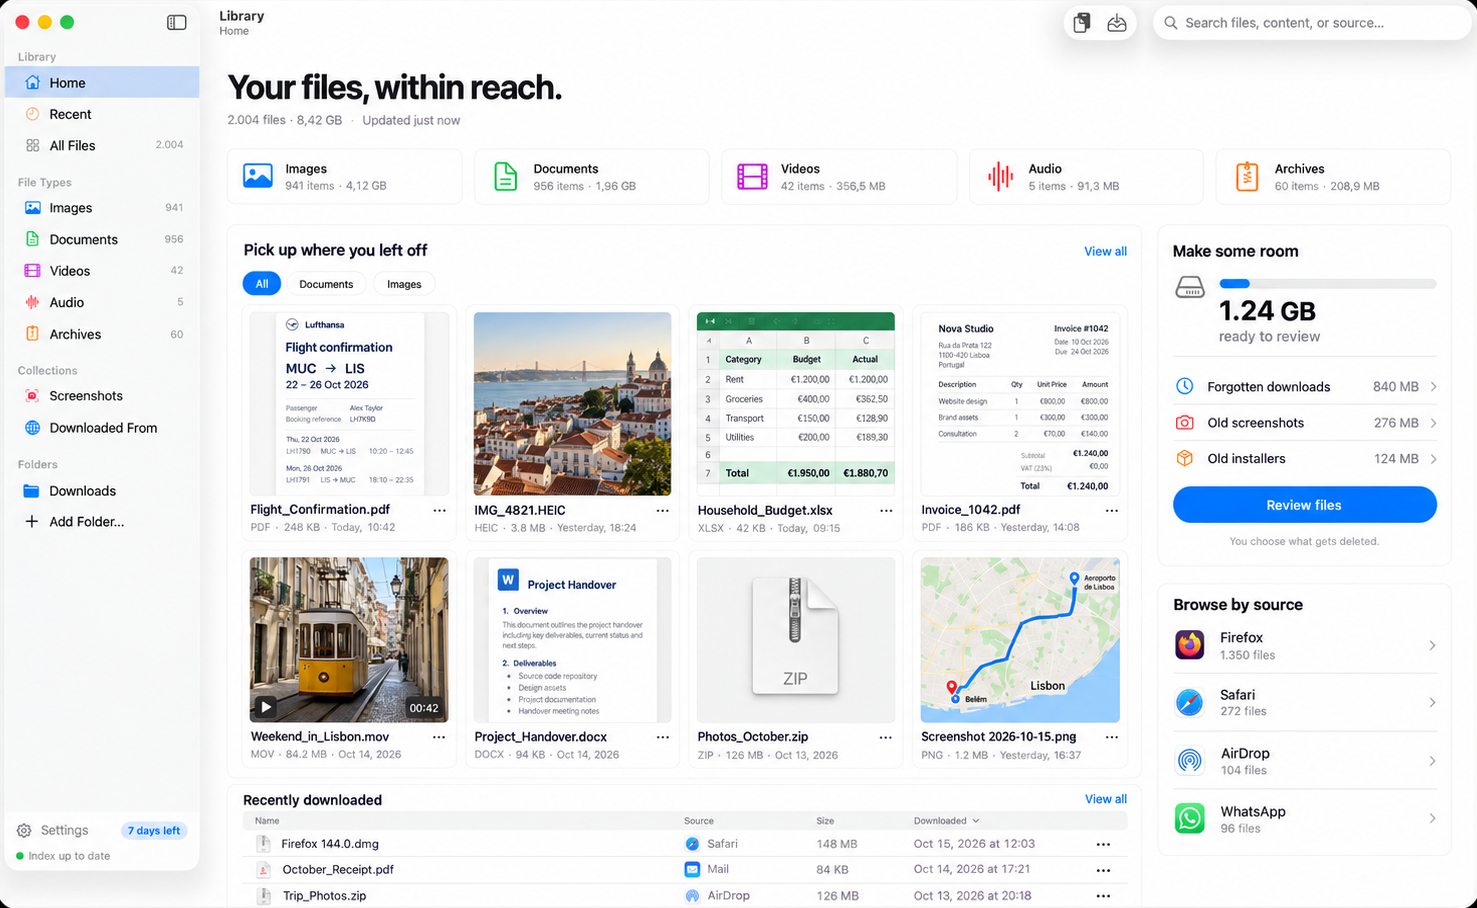1477x908 pixels.
Task: Click the 7 days left badge
Action: pos(154,831)
